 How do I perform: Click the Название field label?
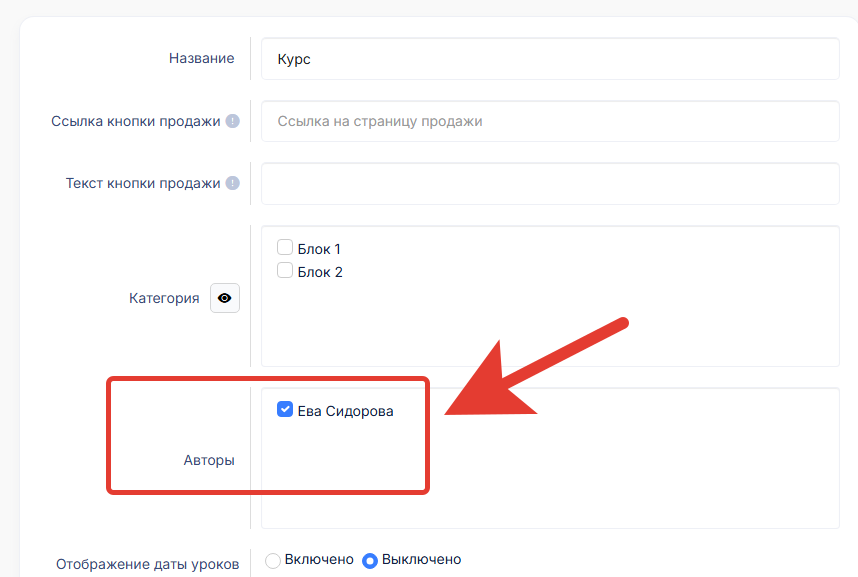point(201,59)
